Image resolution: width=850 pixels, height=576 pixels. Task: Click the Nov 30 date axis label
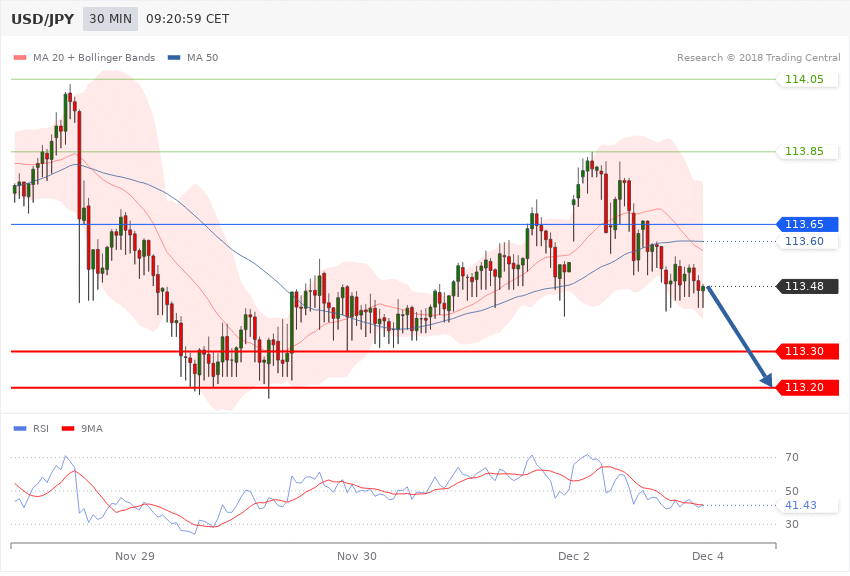click(x=357, y=556)
